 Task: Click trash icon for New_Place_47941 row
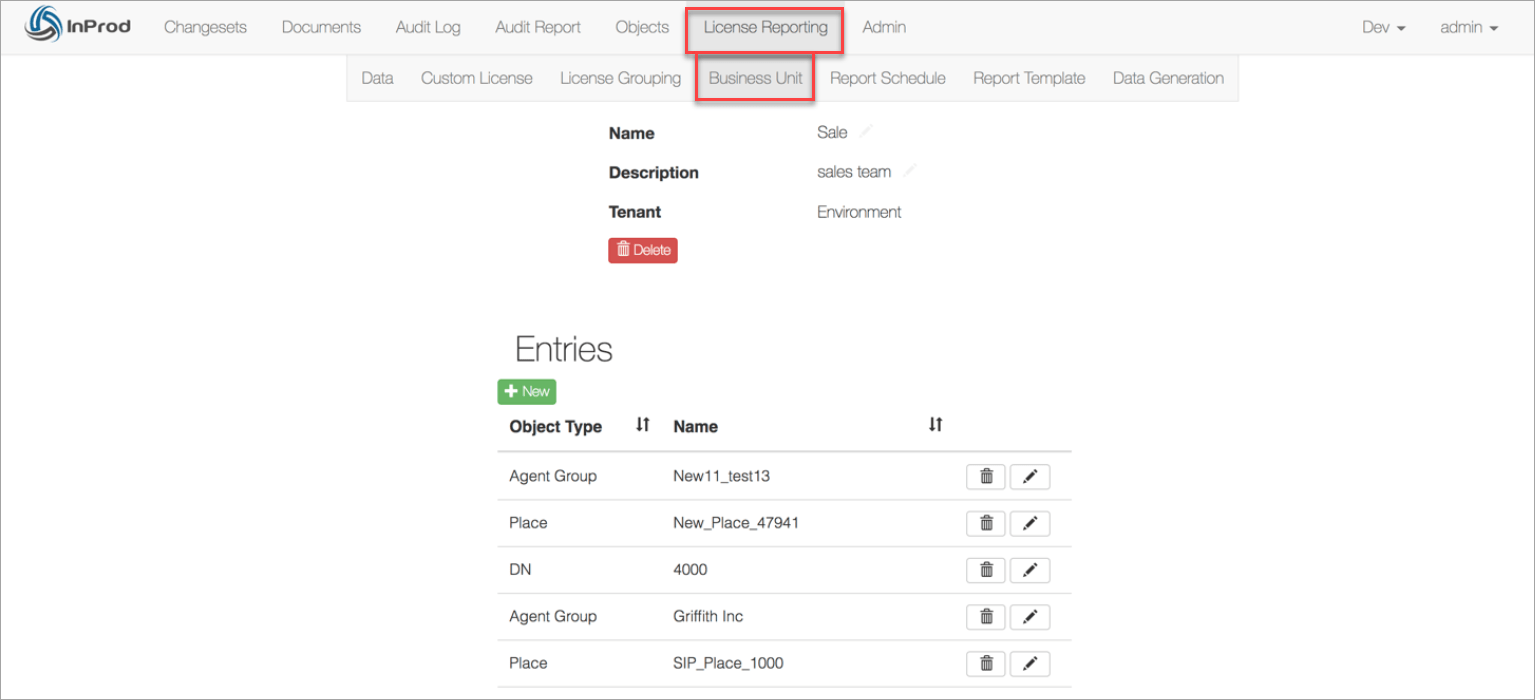pyautogui.click(x=986, y=523)
